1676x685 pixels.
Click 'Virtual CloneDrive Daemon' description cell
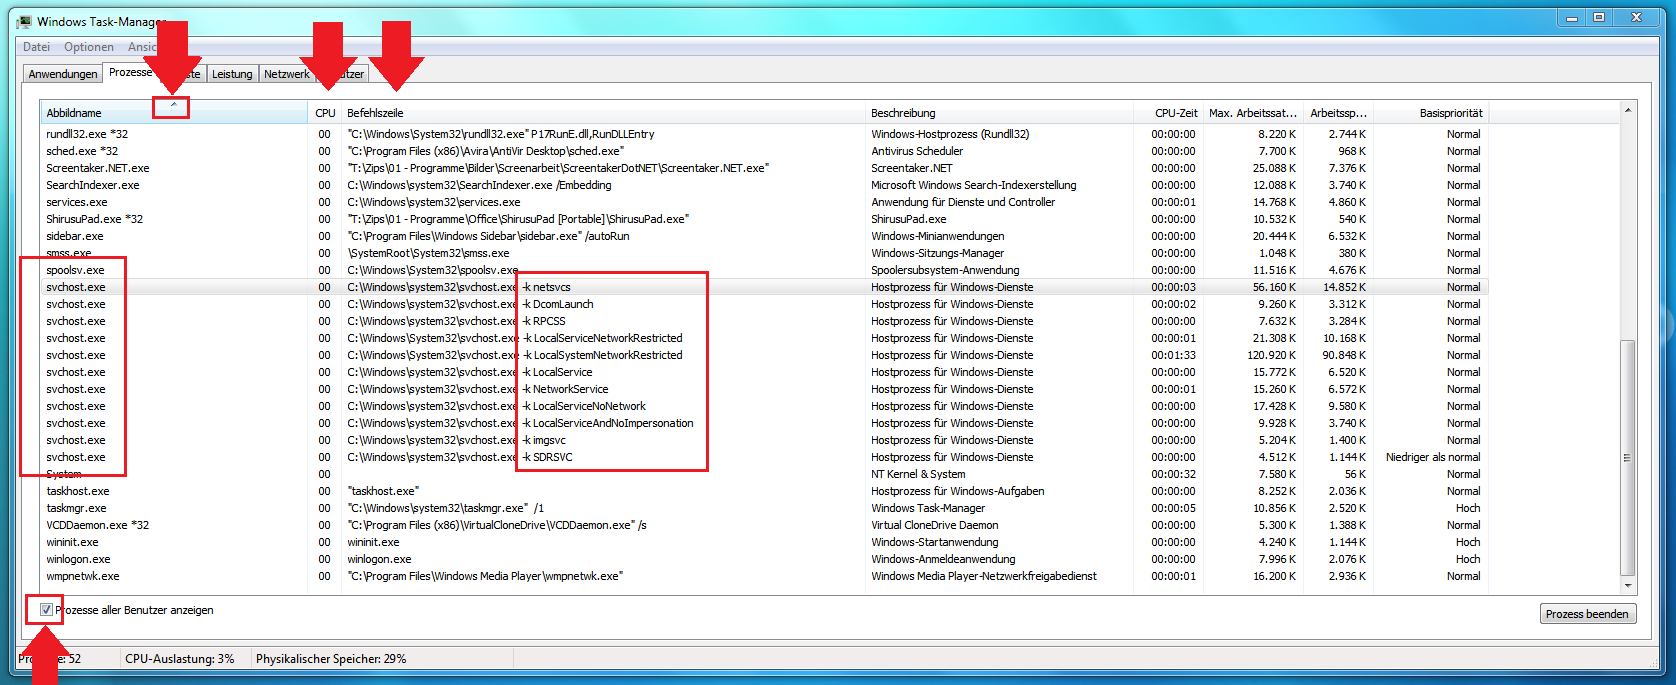(x=935, y=525)
